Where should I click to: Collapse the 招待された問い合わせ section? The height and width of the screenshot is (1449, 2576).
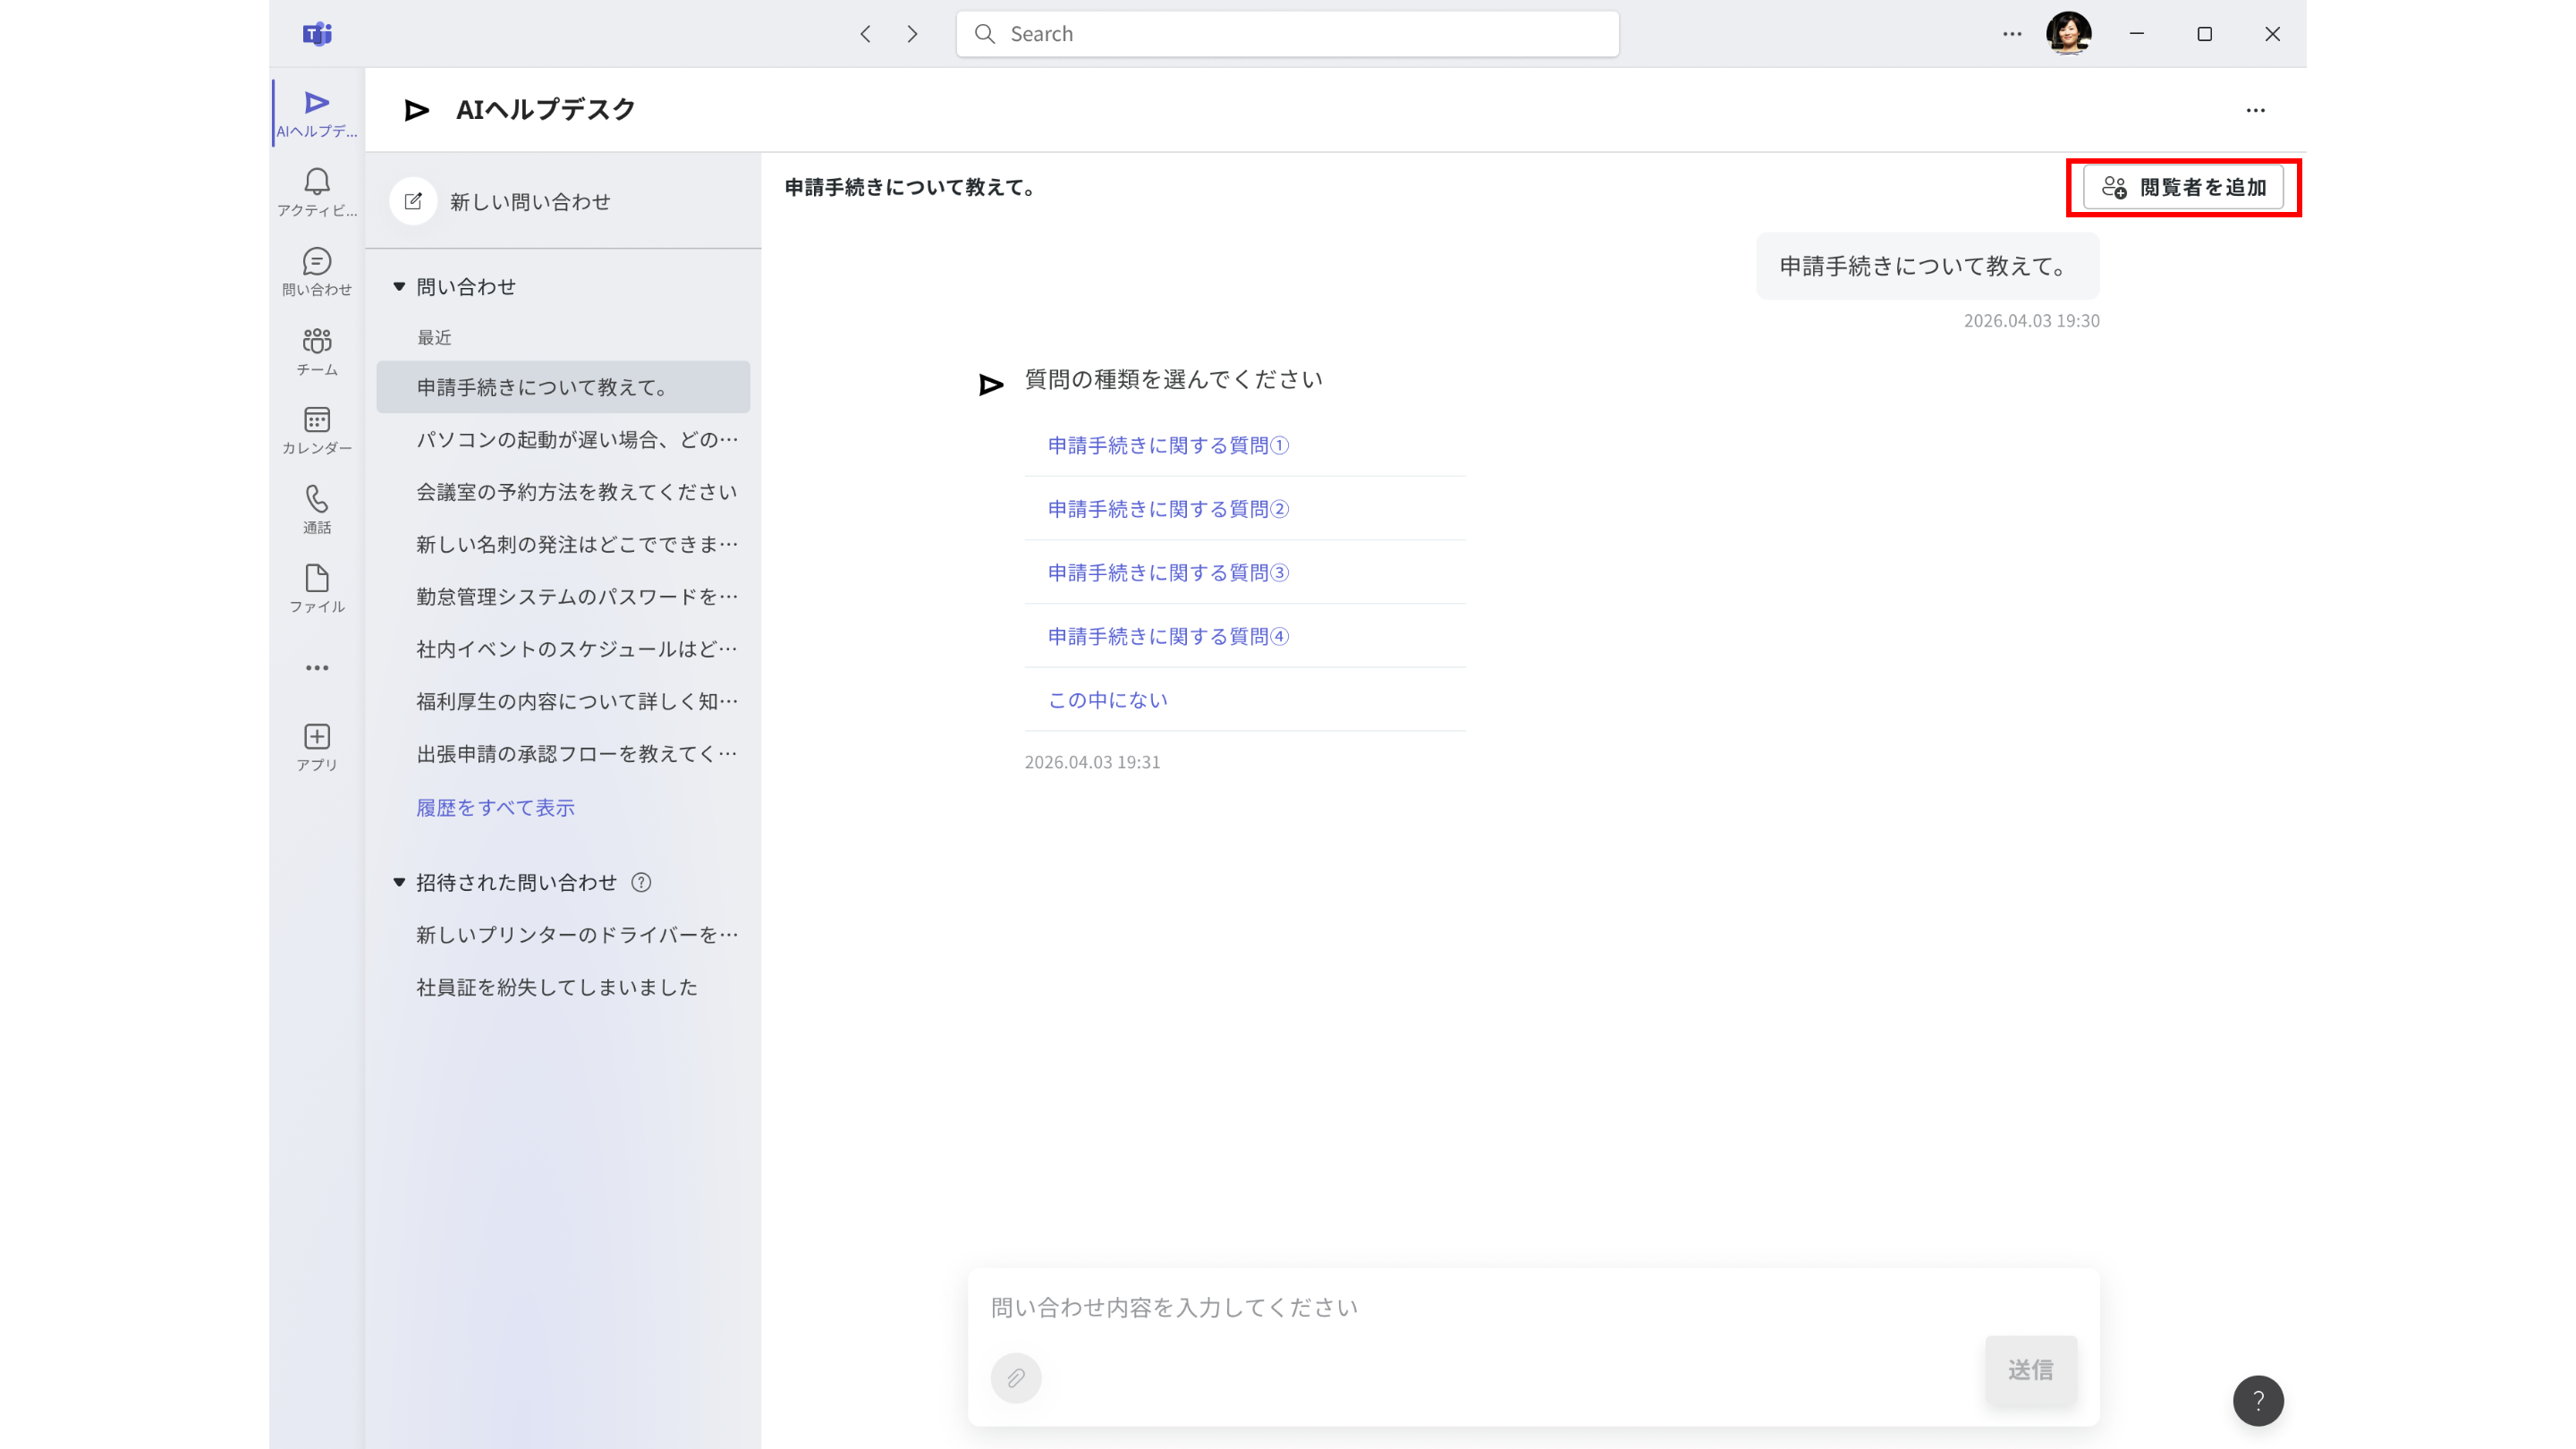point(399,882)
